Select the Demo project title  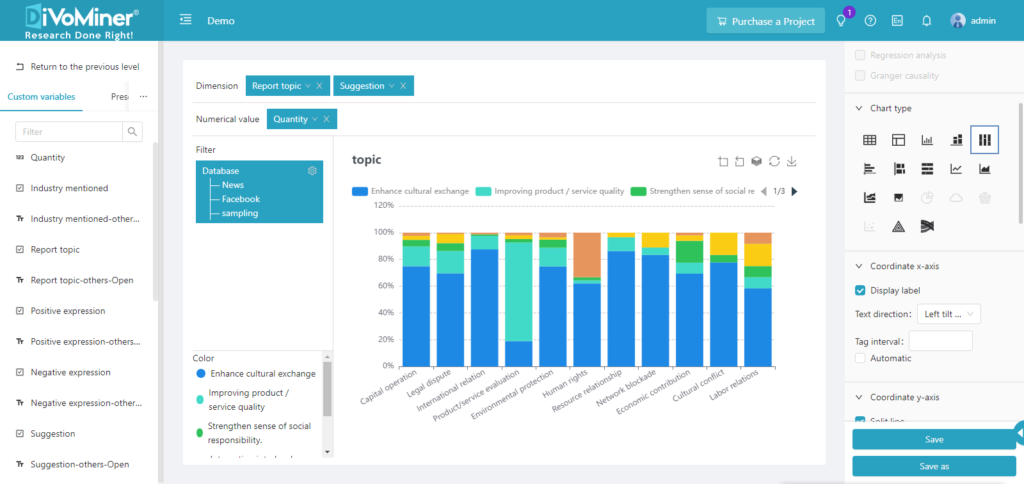pyautogui.click(x=221, y=21)
